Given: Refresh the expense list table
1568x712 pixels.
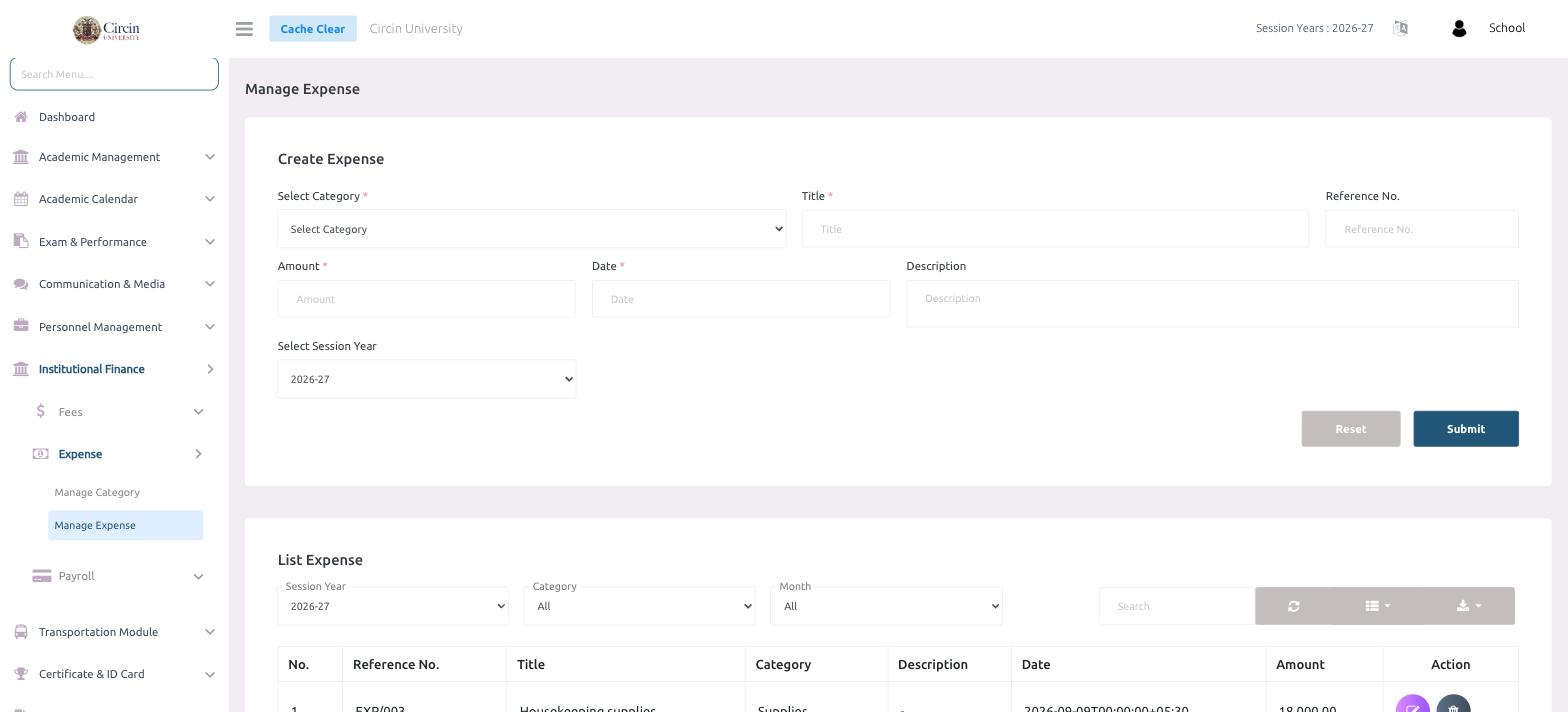Looking at the screenshot, I should click(1294, 606).
